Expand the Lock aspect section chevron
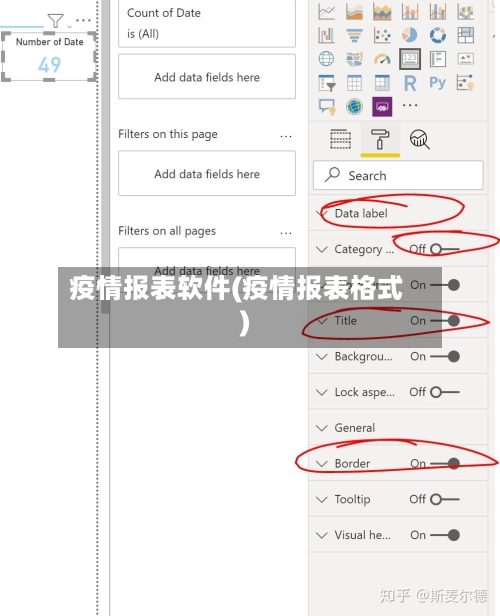 (322, 392)
